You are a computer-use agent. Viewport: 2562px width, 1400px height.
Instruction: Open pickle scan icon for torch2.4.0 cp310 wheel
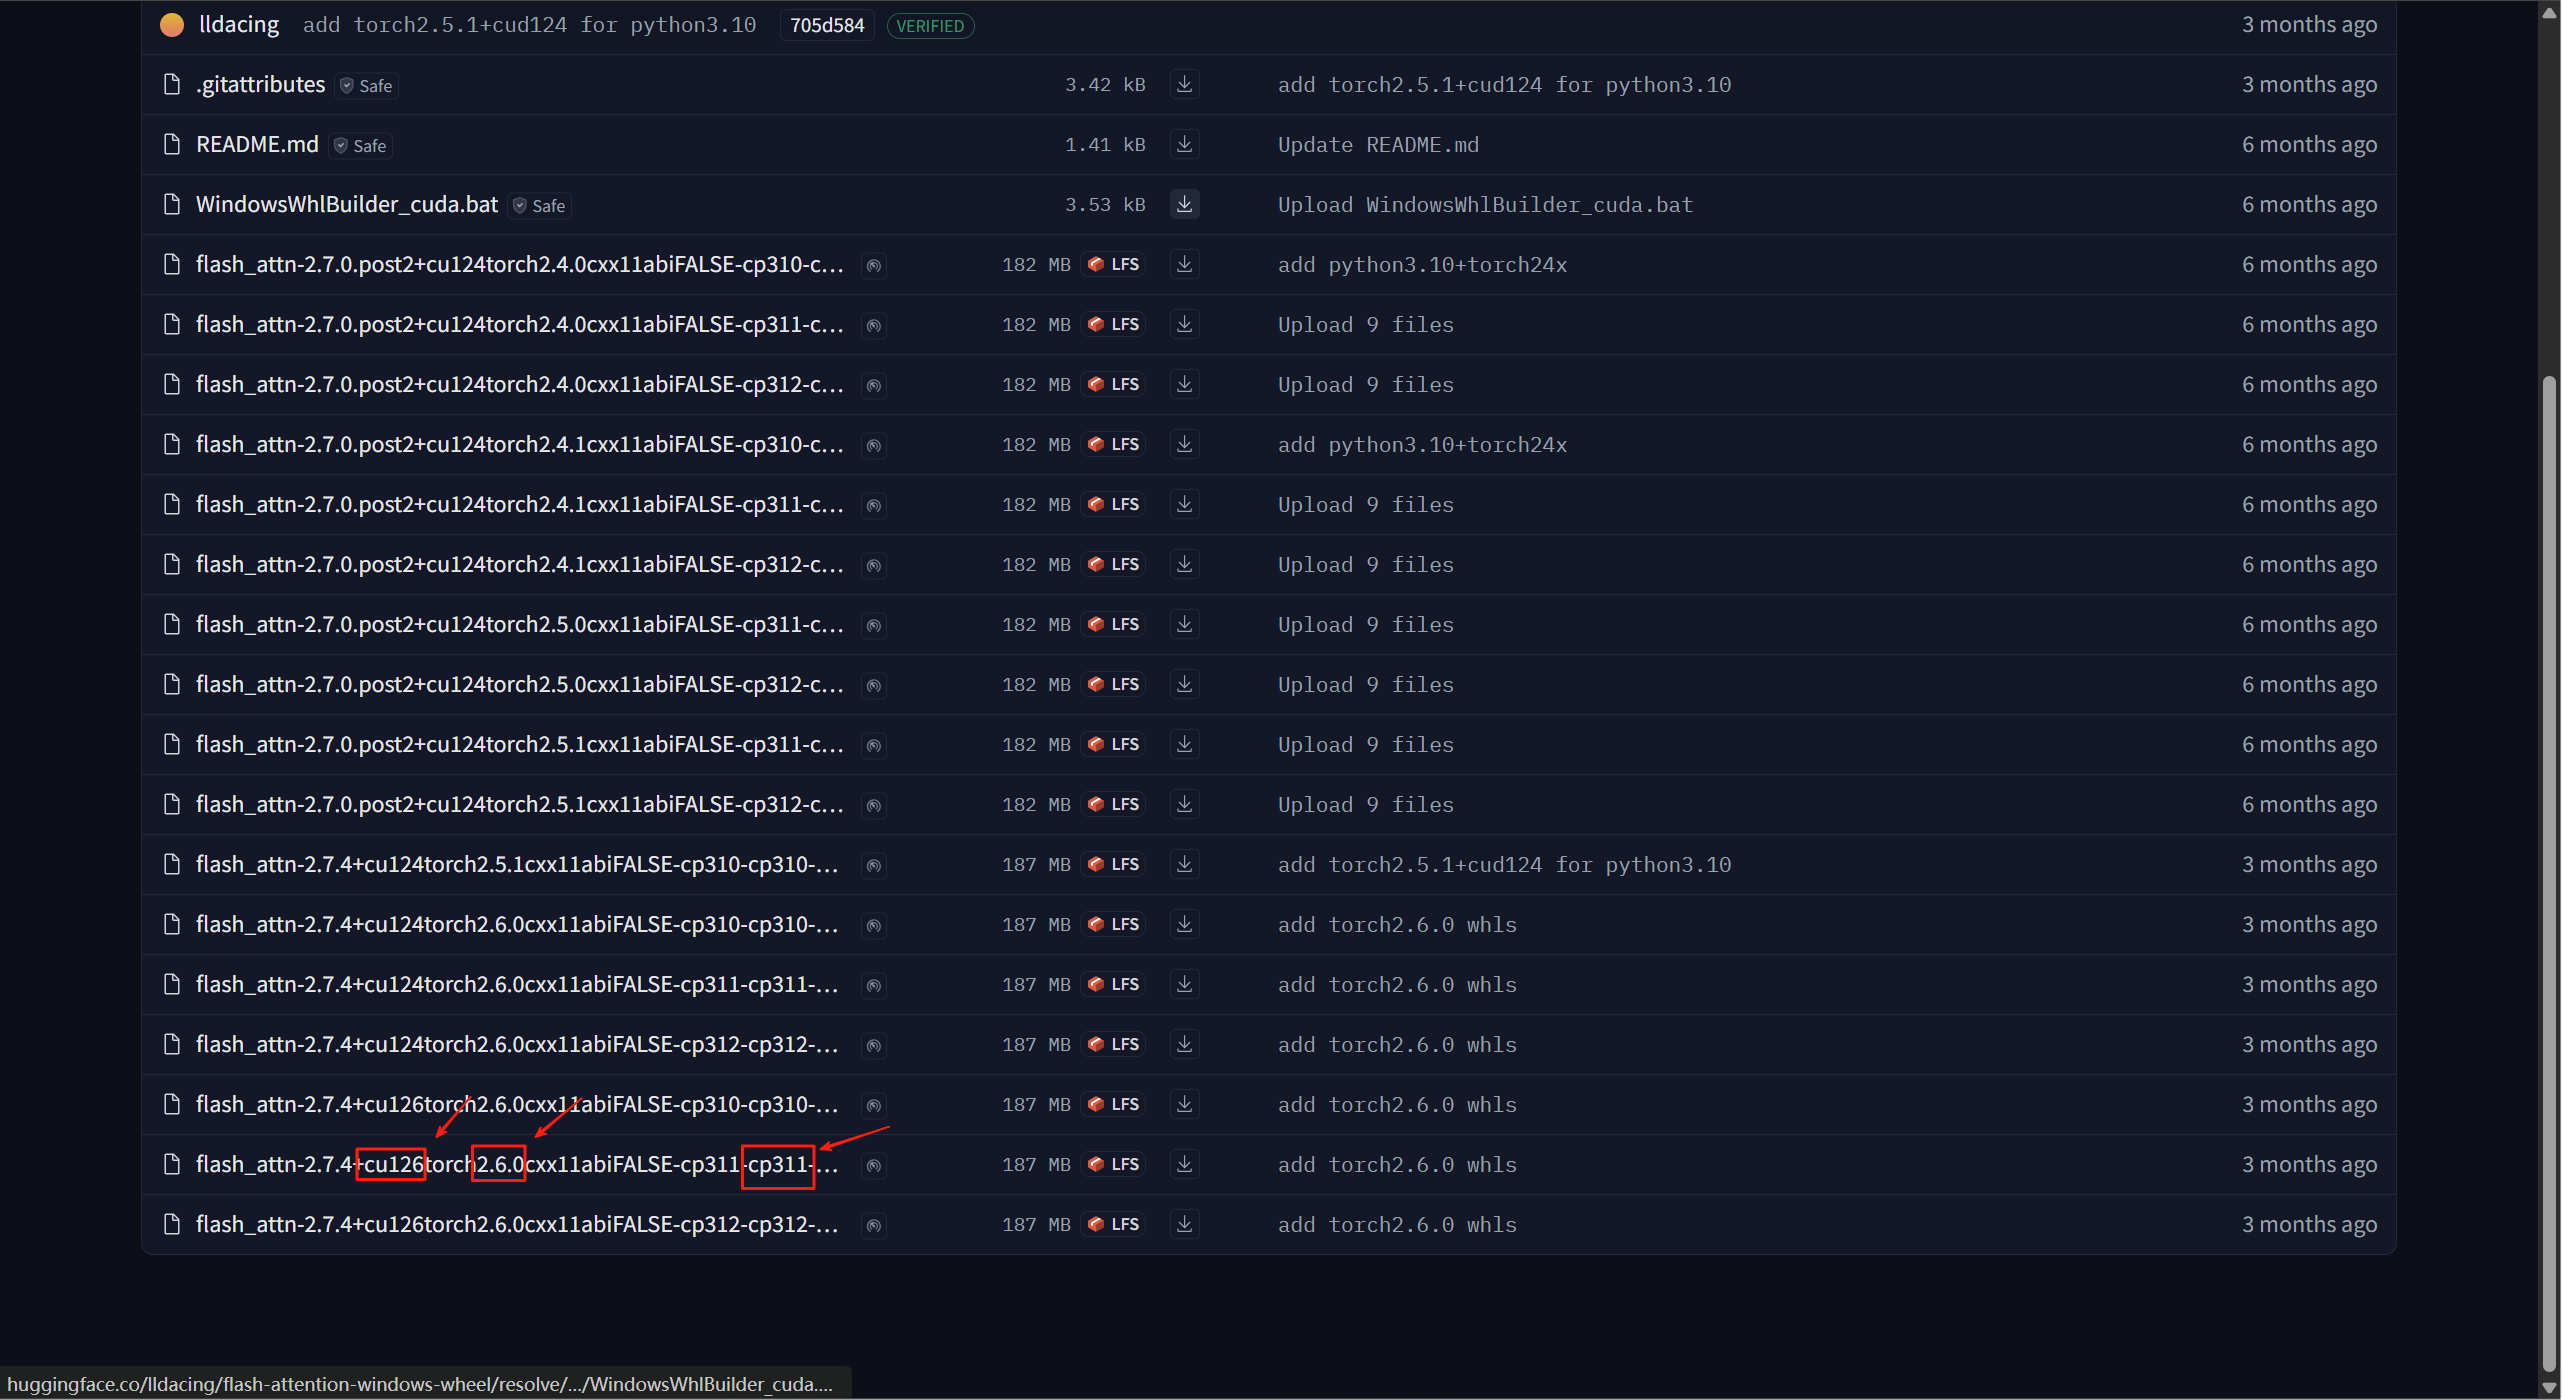click(874, 265)
